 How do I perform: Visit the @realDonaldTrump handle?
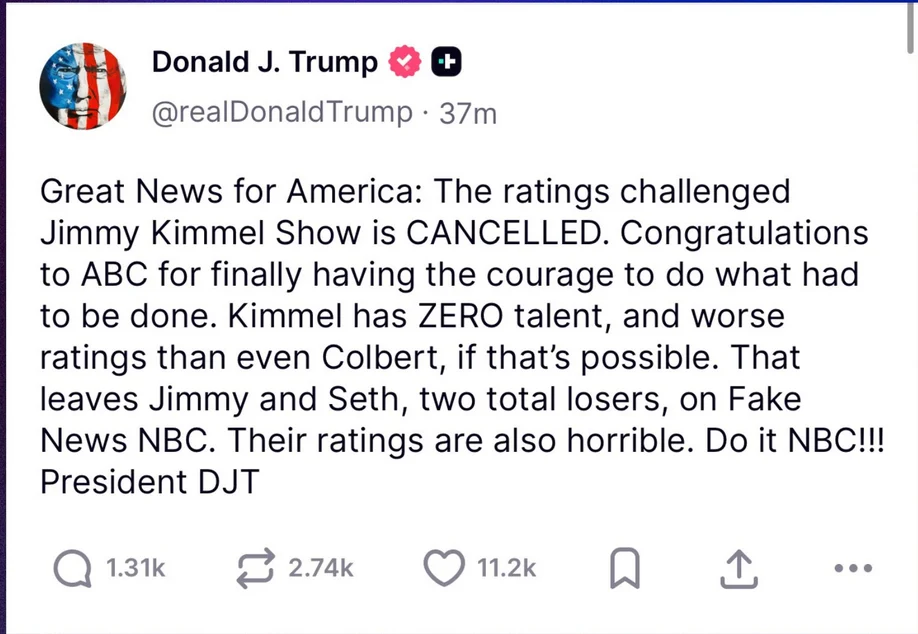[281, 113]
